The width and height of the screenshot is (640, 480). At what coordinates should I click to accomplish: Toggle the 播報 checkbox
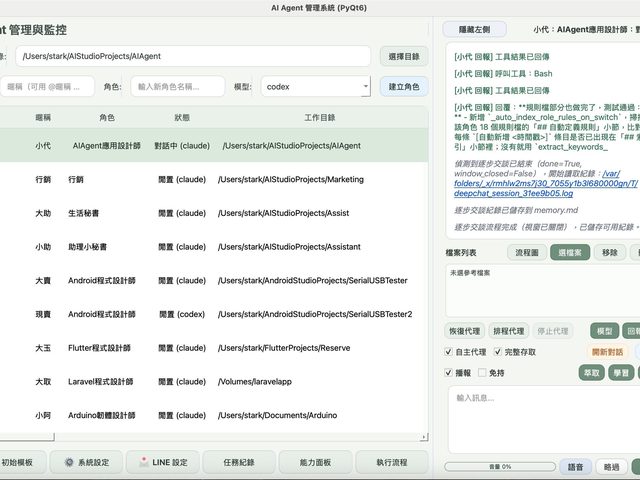point(449,372)
